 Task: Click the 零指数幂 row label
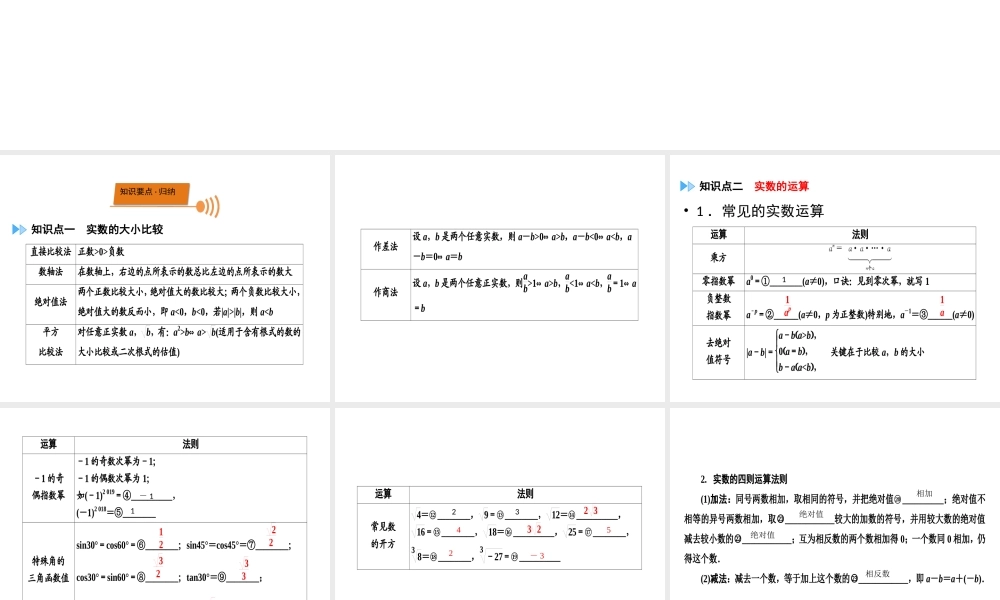pyautogui.click(x=718, y=281)
